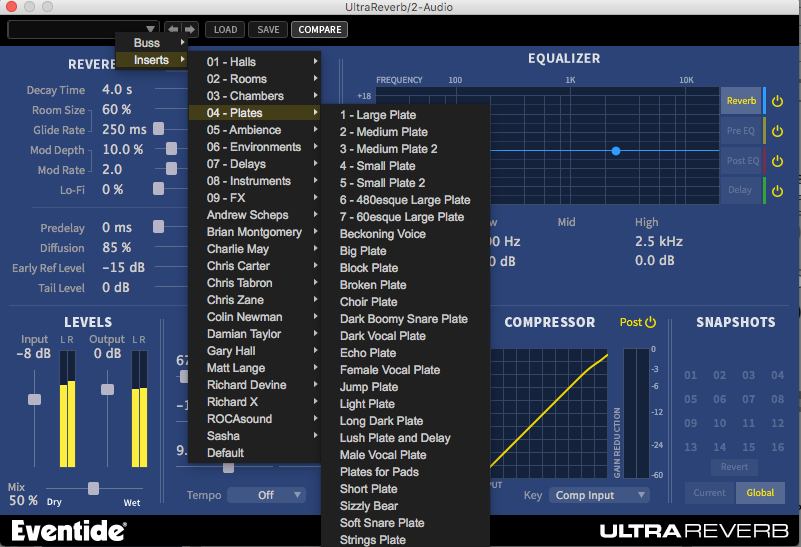Screen dimensions: 801x547
Task: Load the Dark Vocal Plate preset
Action: [x=406, y=336]
